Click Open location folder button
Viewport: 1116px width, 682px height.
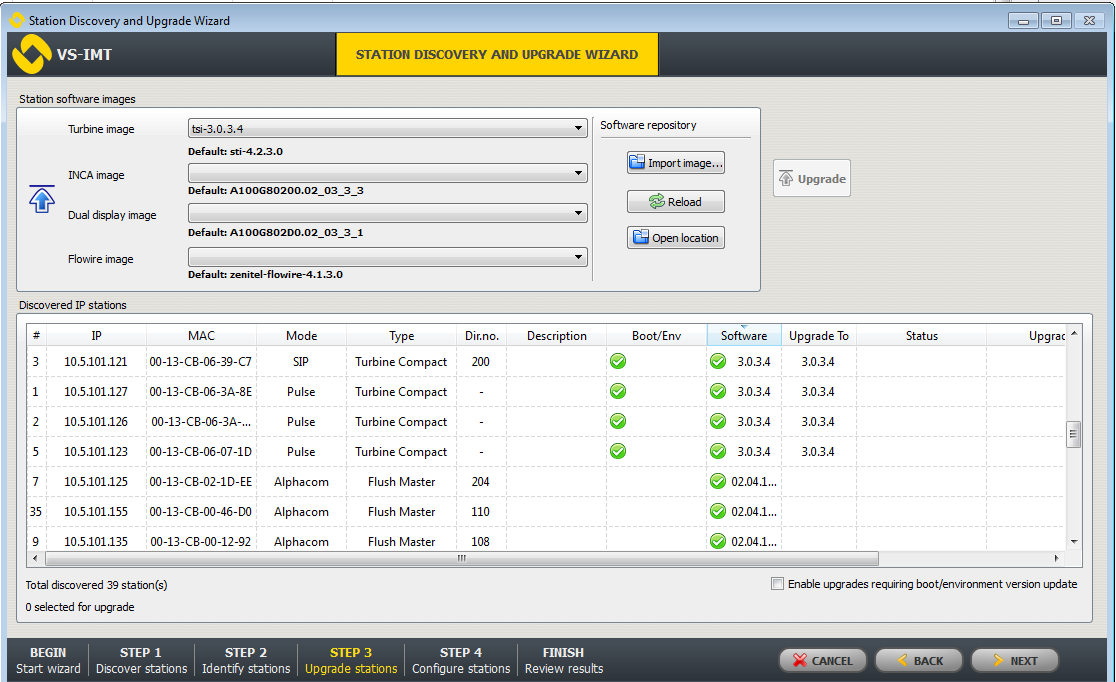click(675, 238)
